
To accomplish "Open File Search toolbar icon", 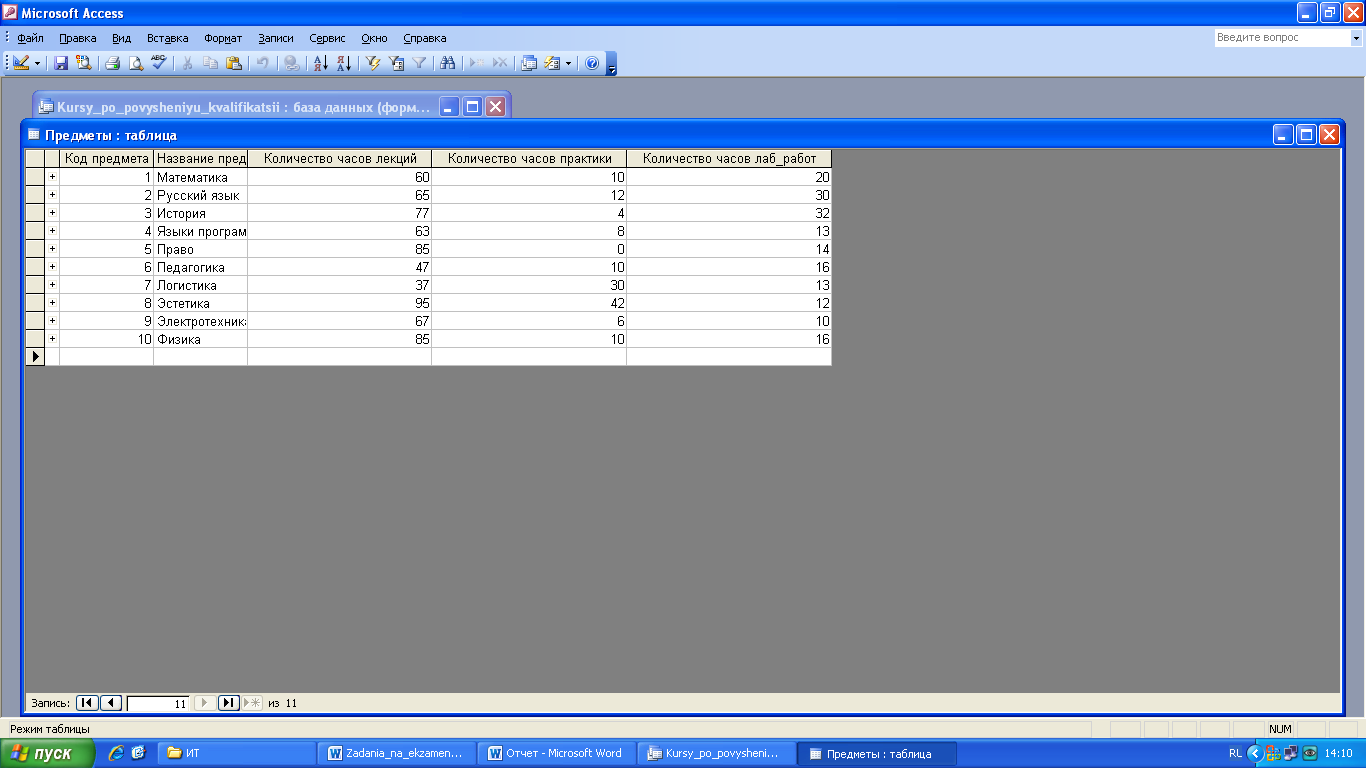I will point(83,63).
